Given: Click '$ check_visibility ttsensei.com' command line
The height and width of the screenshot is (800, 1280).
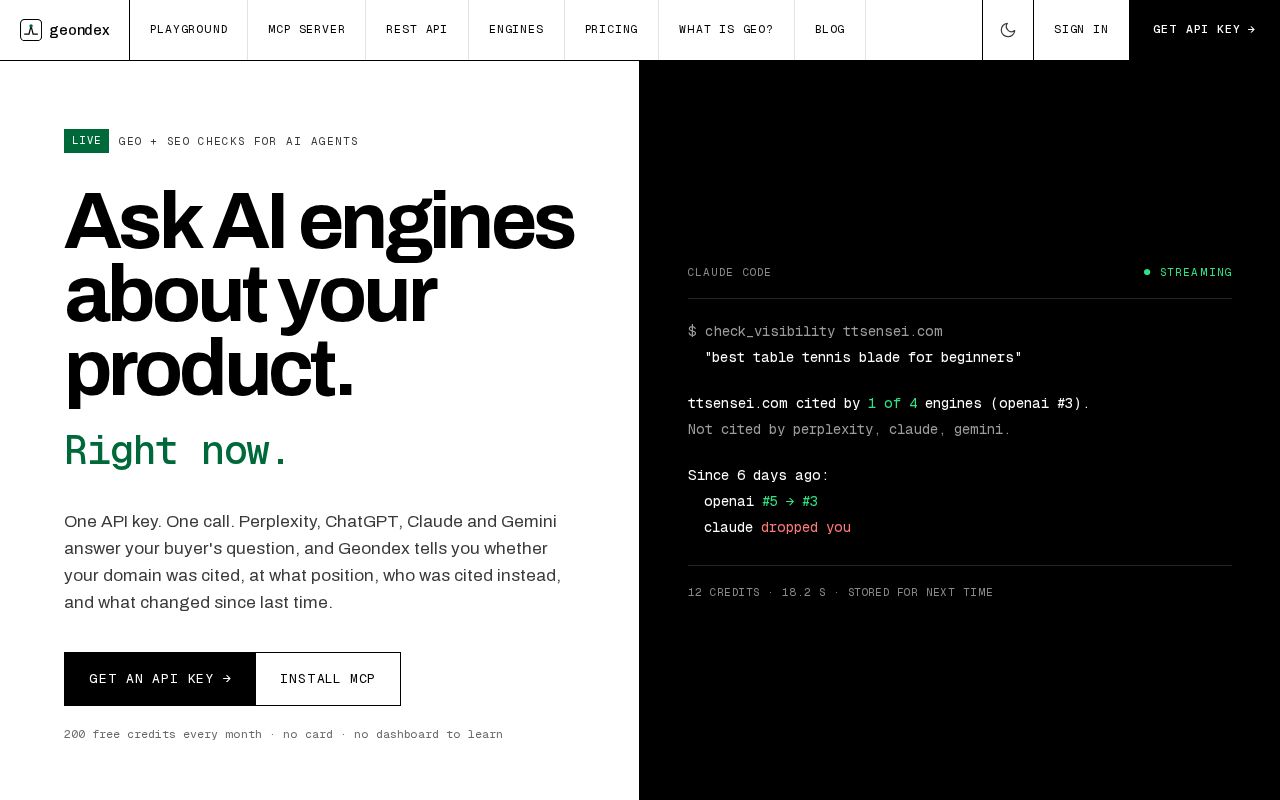Looking at the screenshot, I should click(x=815, y=331).
